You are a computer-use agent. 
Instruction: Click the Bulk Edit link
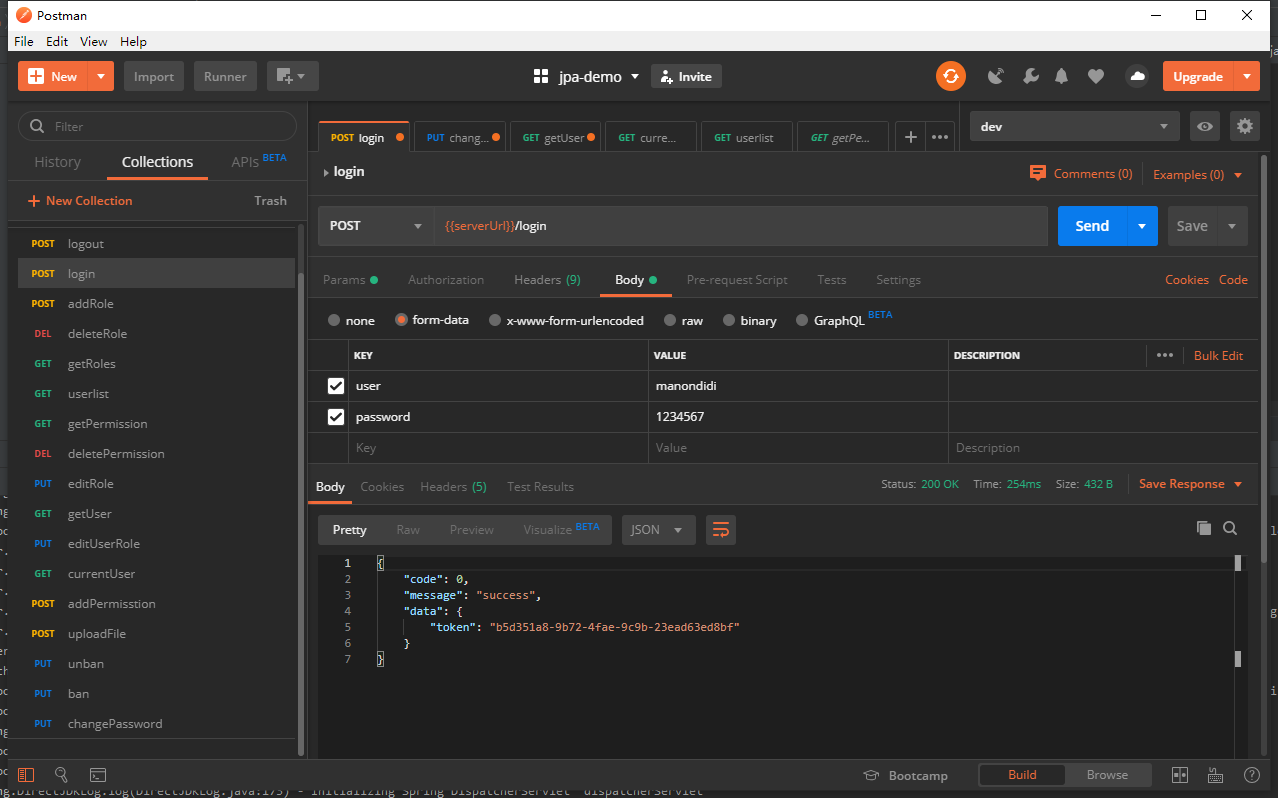point(1219,355)
